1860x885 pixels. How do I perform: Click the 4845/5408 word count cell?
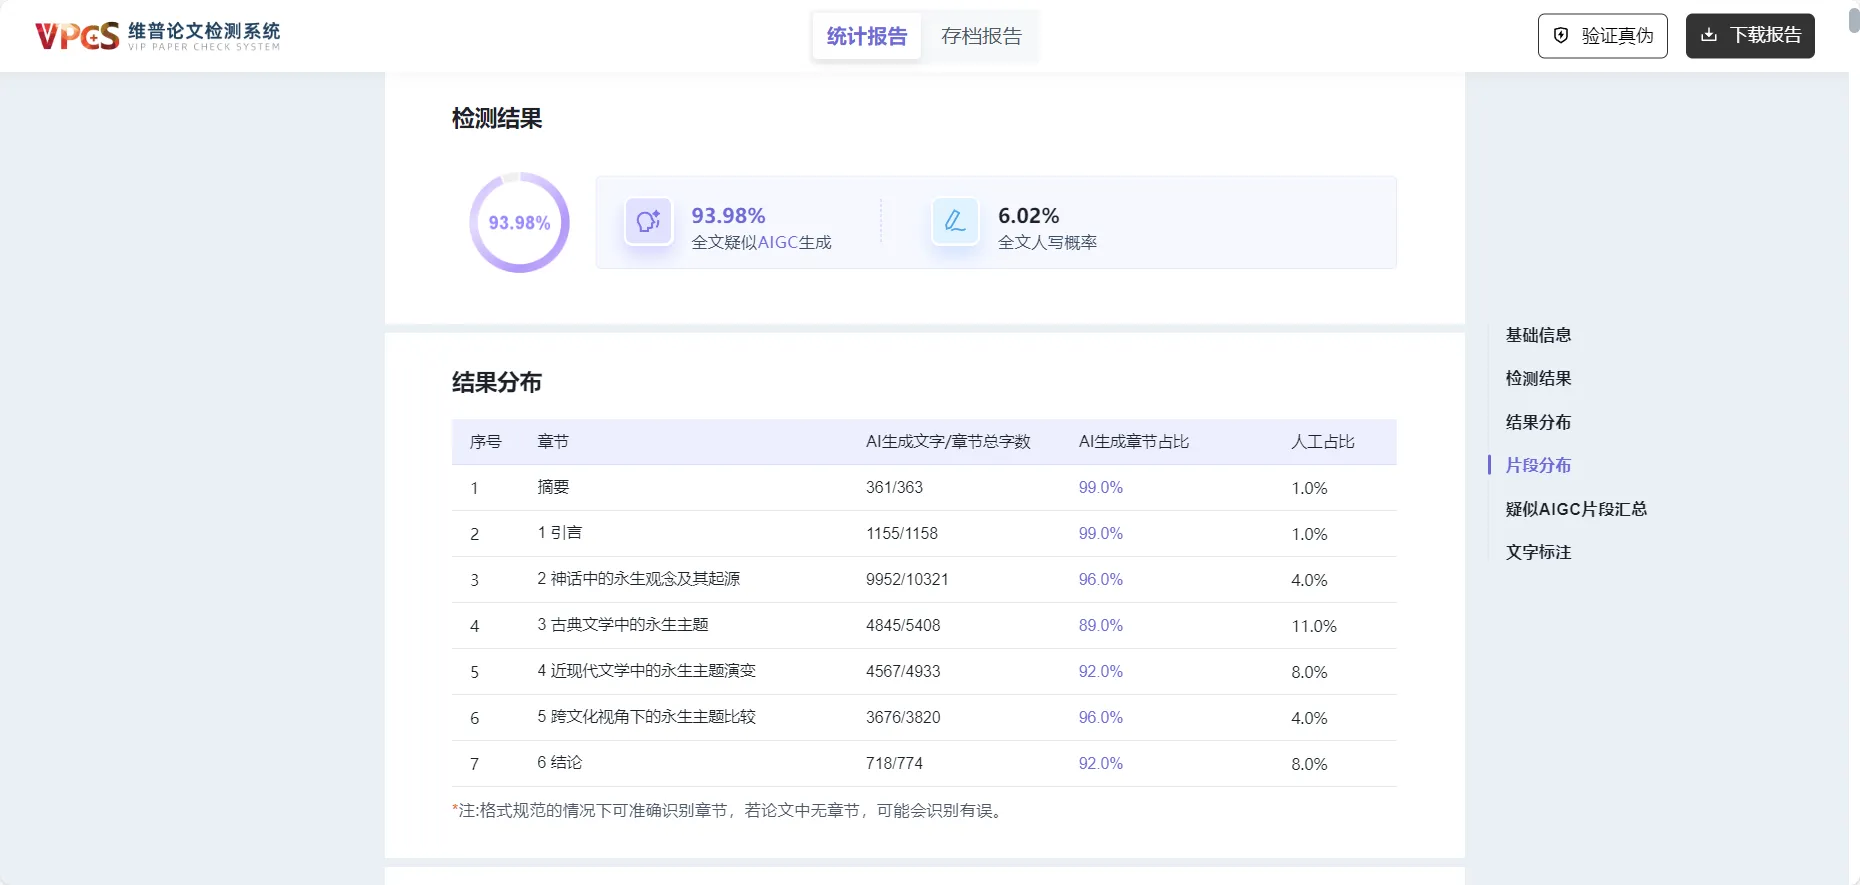[903, 625]
